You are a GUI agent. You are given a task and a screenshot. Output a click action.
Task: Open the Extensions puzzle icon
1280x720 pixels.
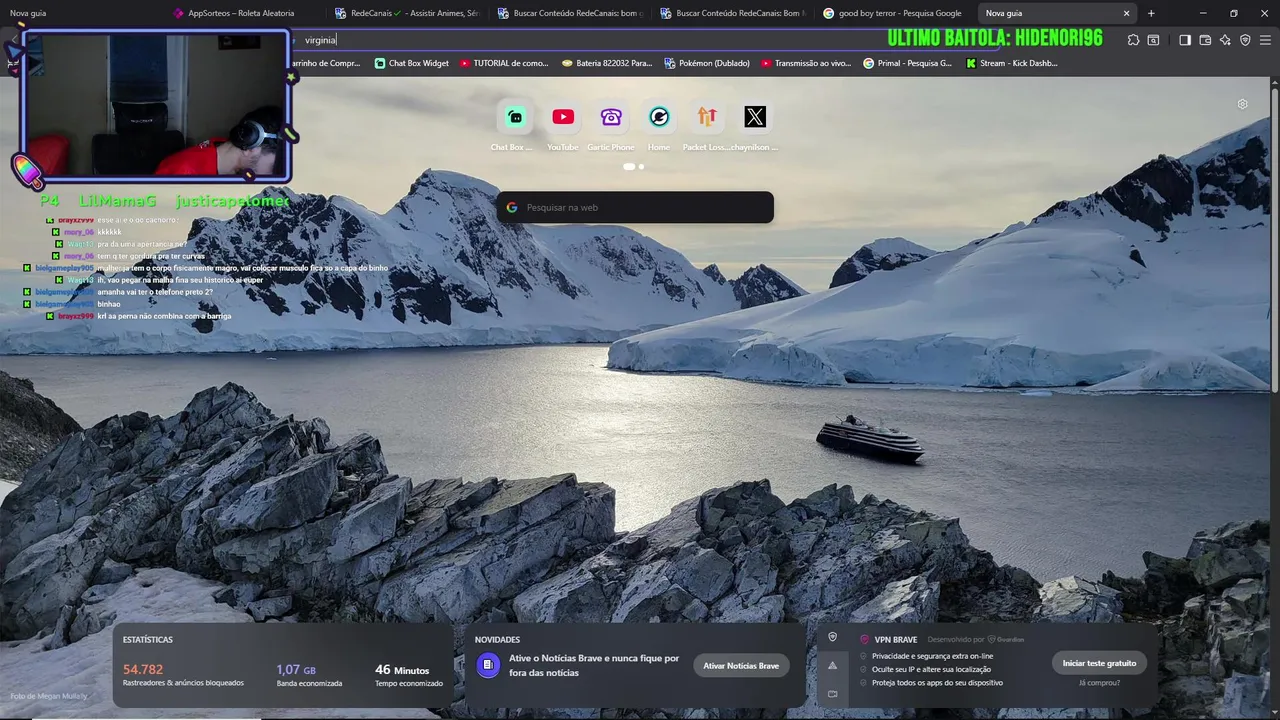[1133, 40]
